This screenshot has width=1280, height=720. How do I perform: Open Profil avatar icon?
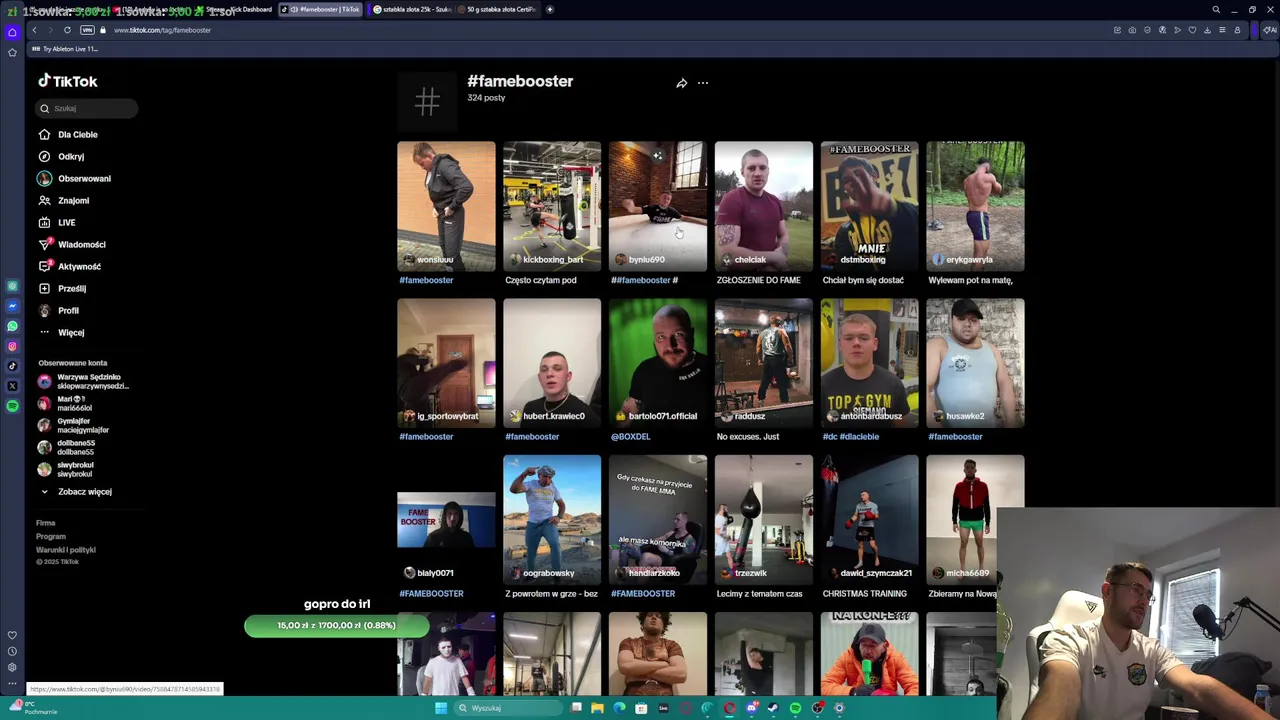click(44, 310)
